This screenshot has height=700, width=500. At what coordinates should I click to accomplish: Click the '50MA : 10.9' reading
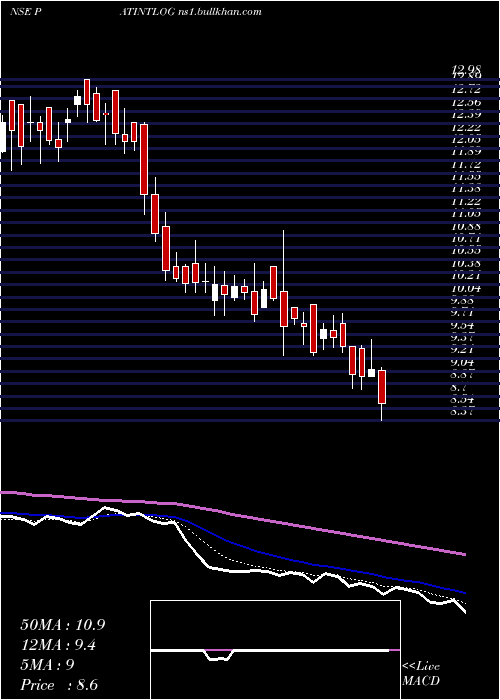tap(62, 625)
